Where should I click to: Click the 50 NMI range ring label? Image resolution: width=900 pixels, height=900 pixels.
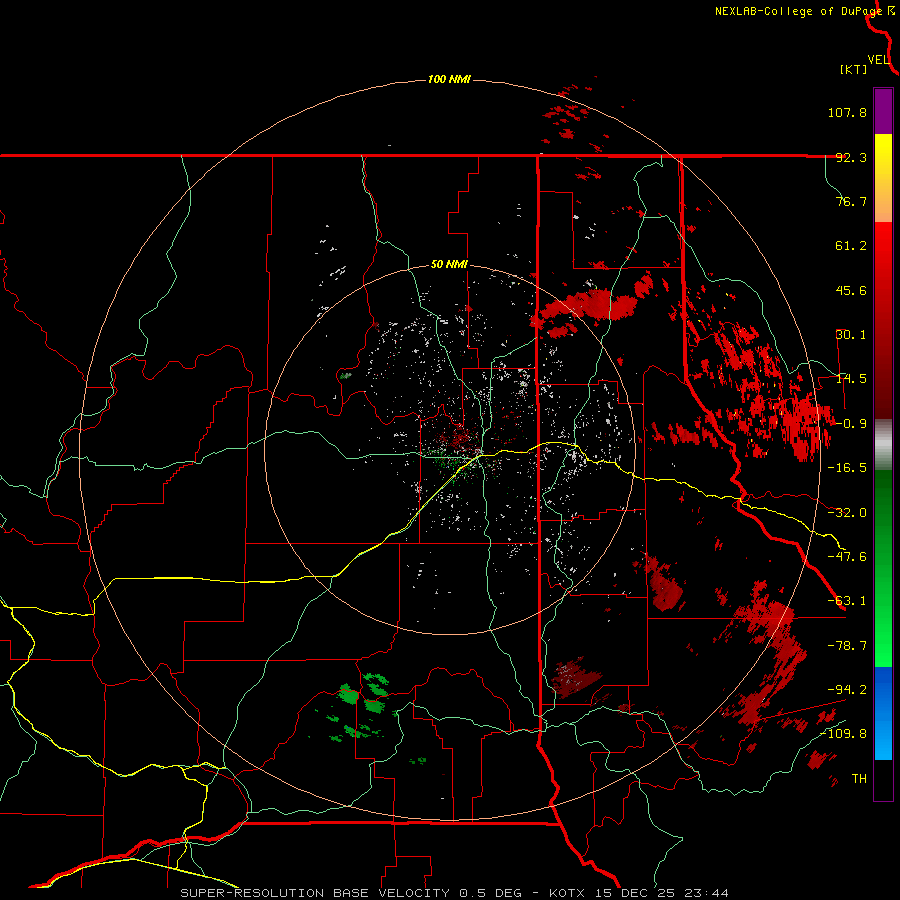tap(449, 265)
